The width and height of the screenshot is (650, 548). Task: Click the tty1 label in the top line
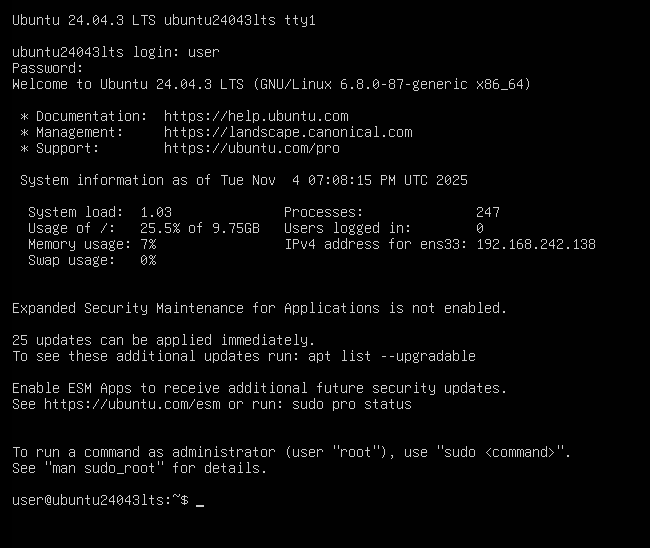point(300,20)
